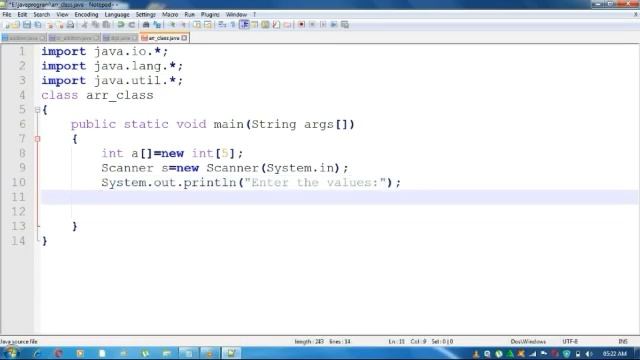Toggle INS insert mode in status bar
This screenshot has height=360, width=640.
click(x=623, y=342)
